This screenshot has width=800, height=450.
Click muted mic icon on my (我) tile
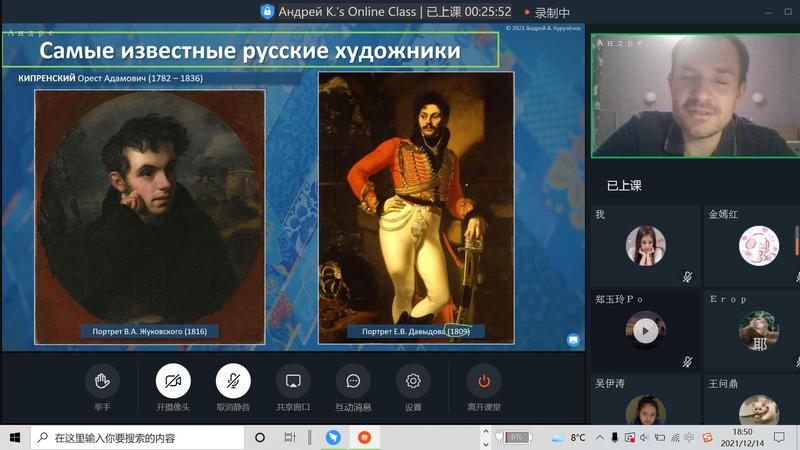pos(687,277)
